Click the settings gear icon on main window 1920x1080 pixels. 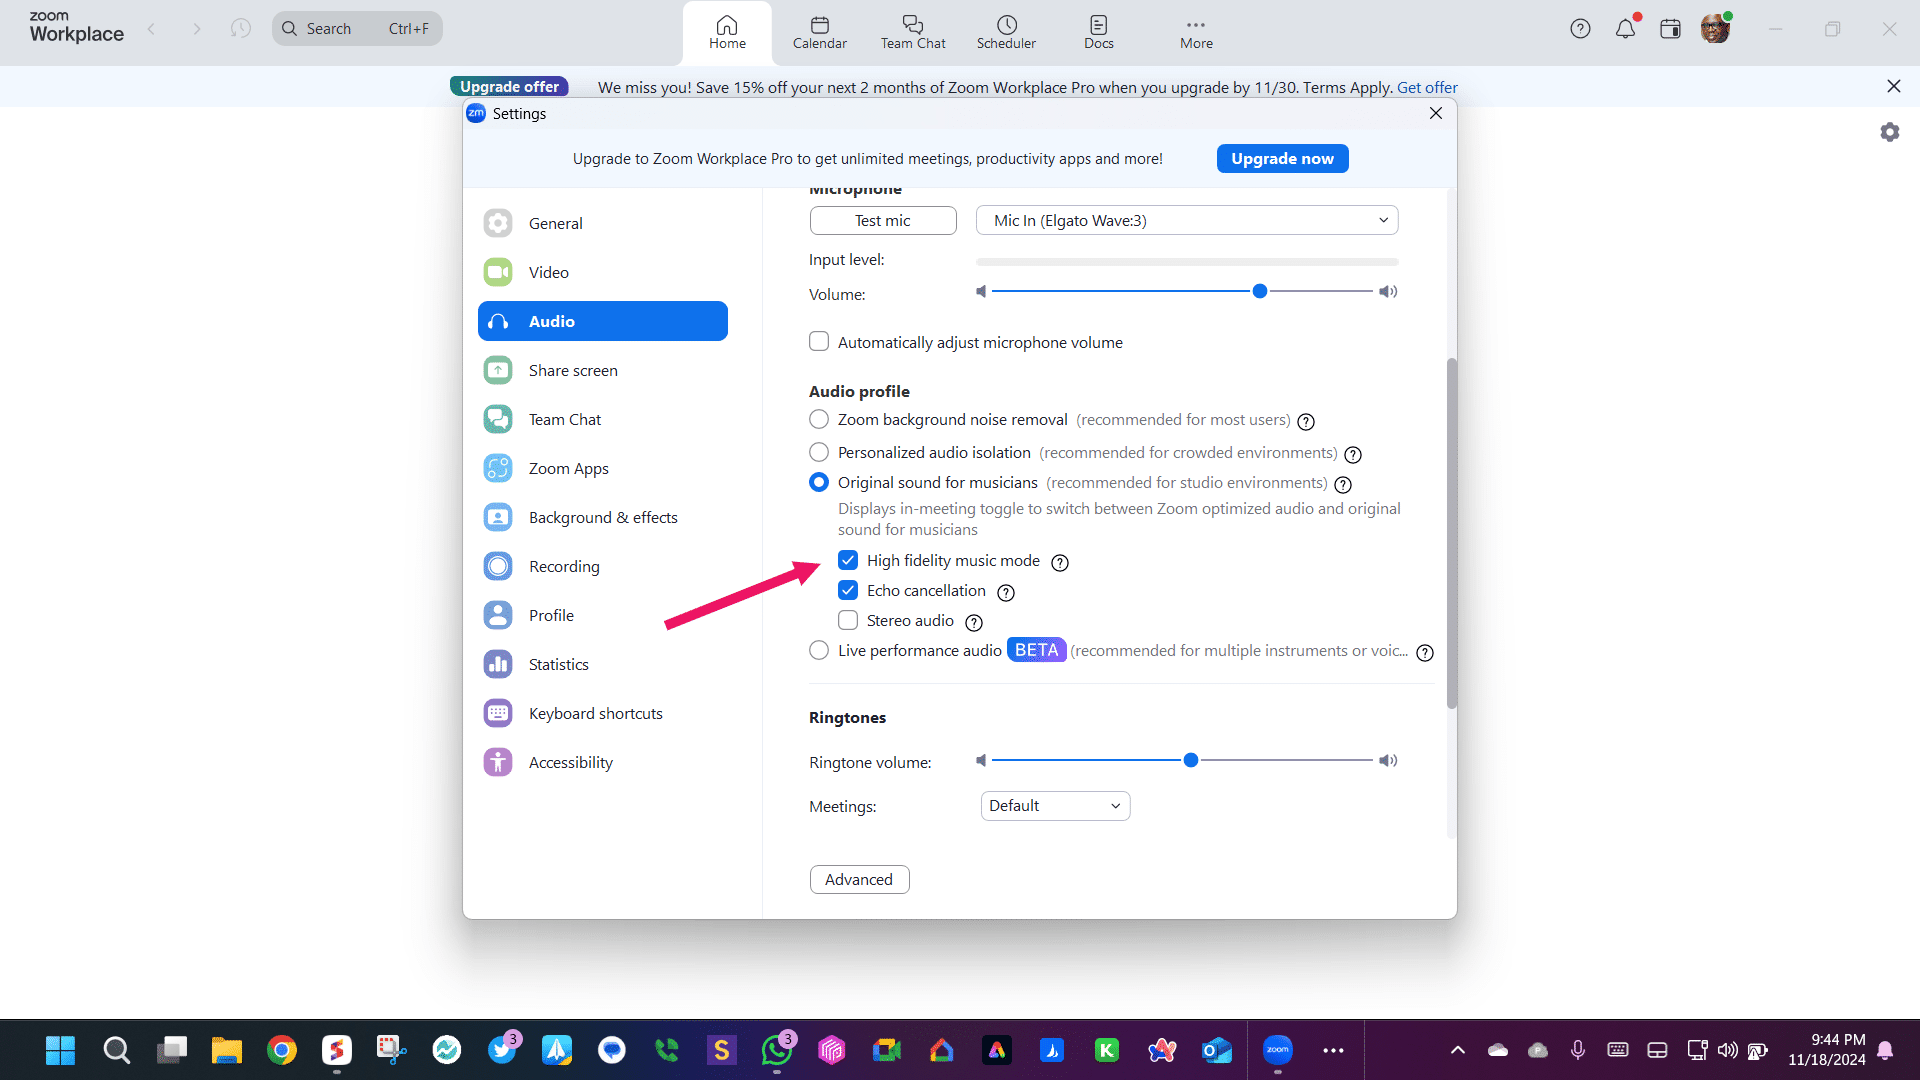[1889, 132]
